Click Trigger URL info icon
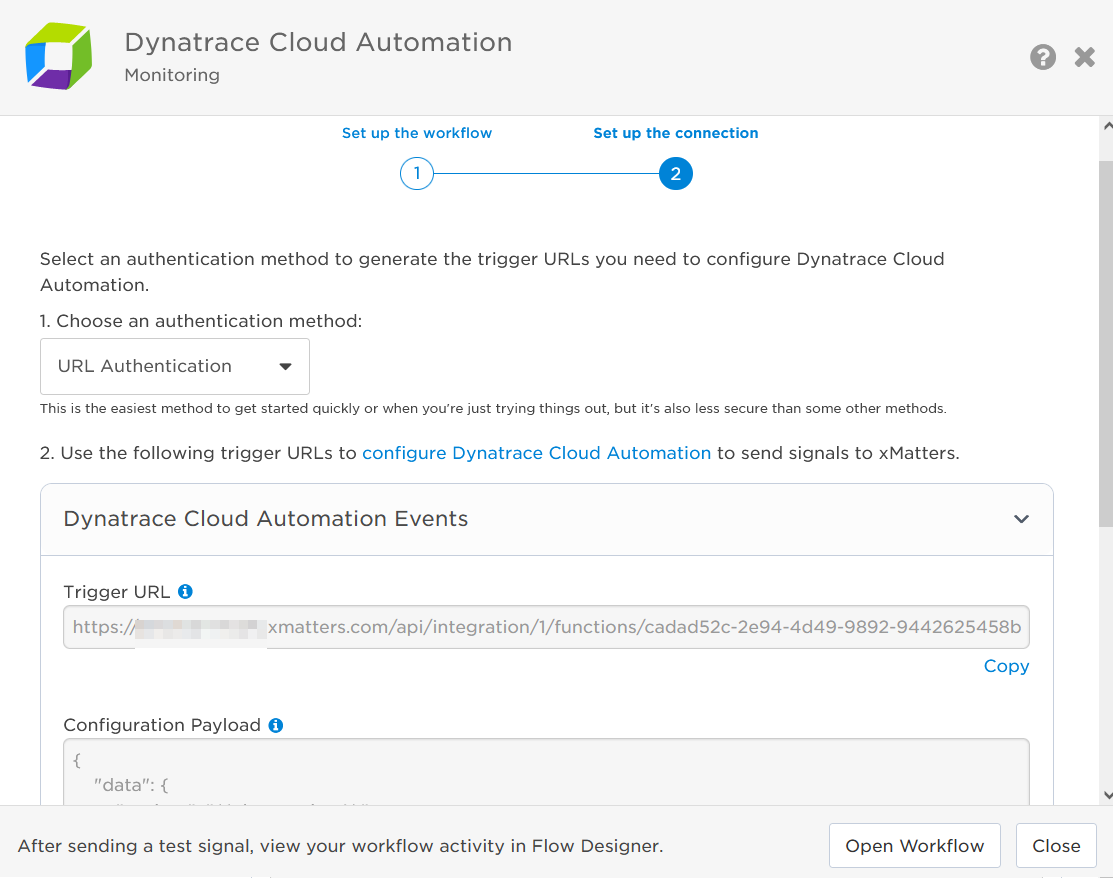Screen dimensions: 1113x878 coord(185,592)
